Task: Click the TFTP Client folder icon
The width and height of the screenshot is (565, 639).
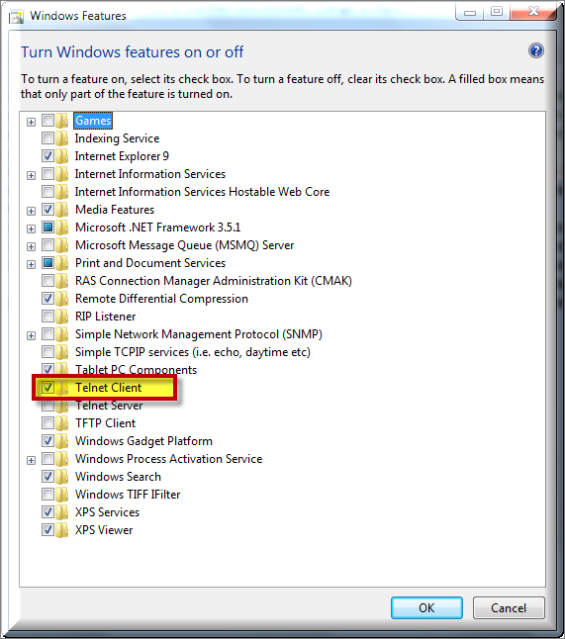Action: 62,423
